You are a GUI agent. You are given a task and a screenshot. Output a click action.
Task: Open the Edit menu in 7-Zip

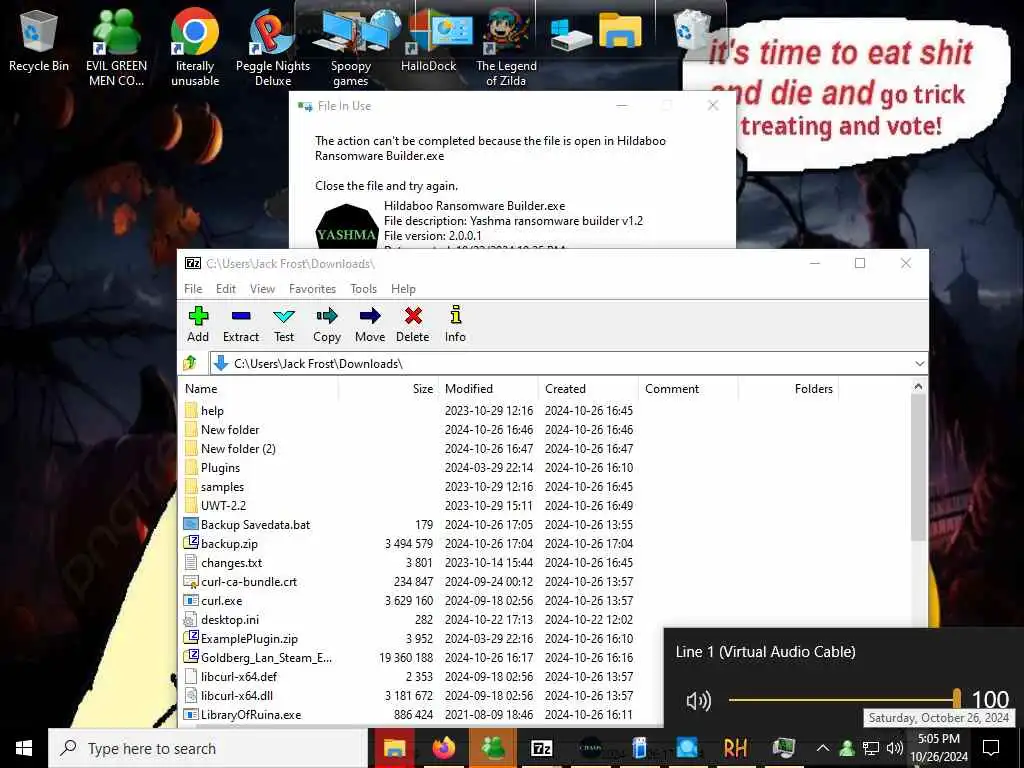click(226, 289)
